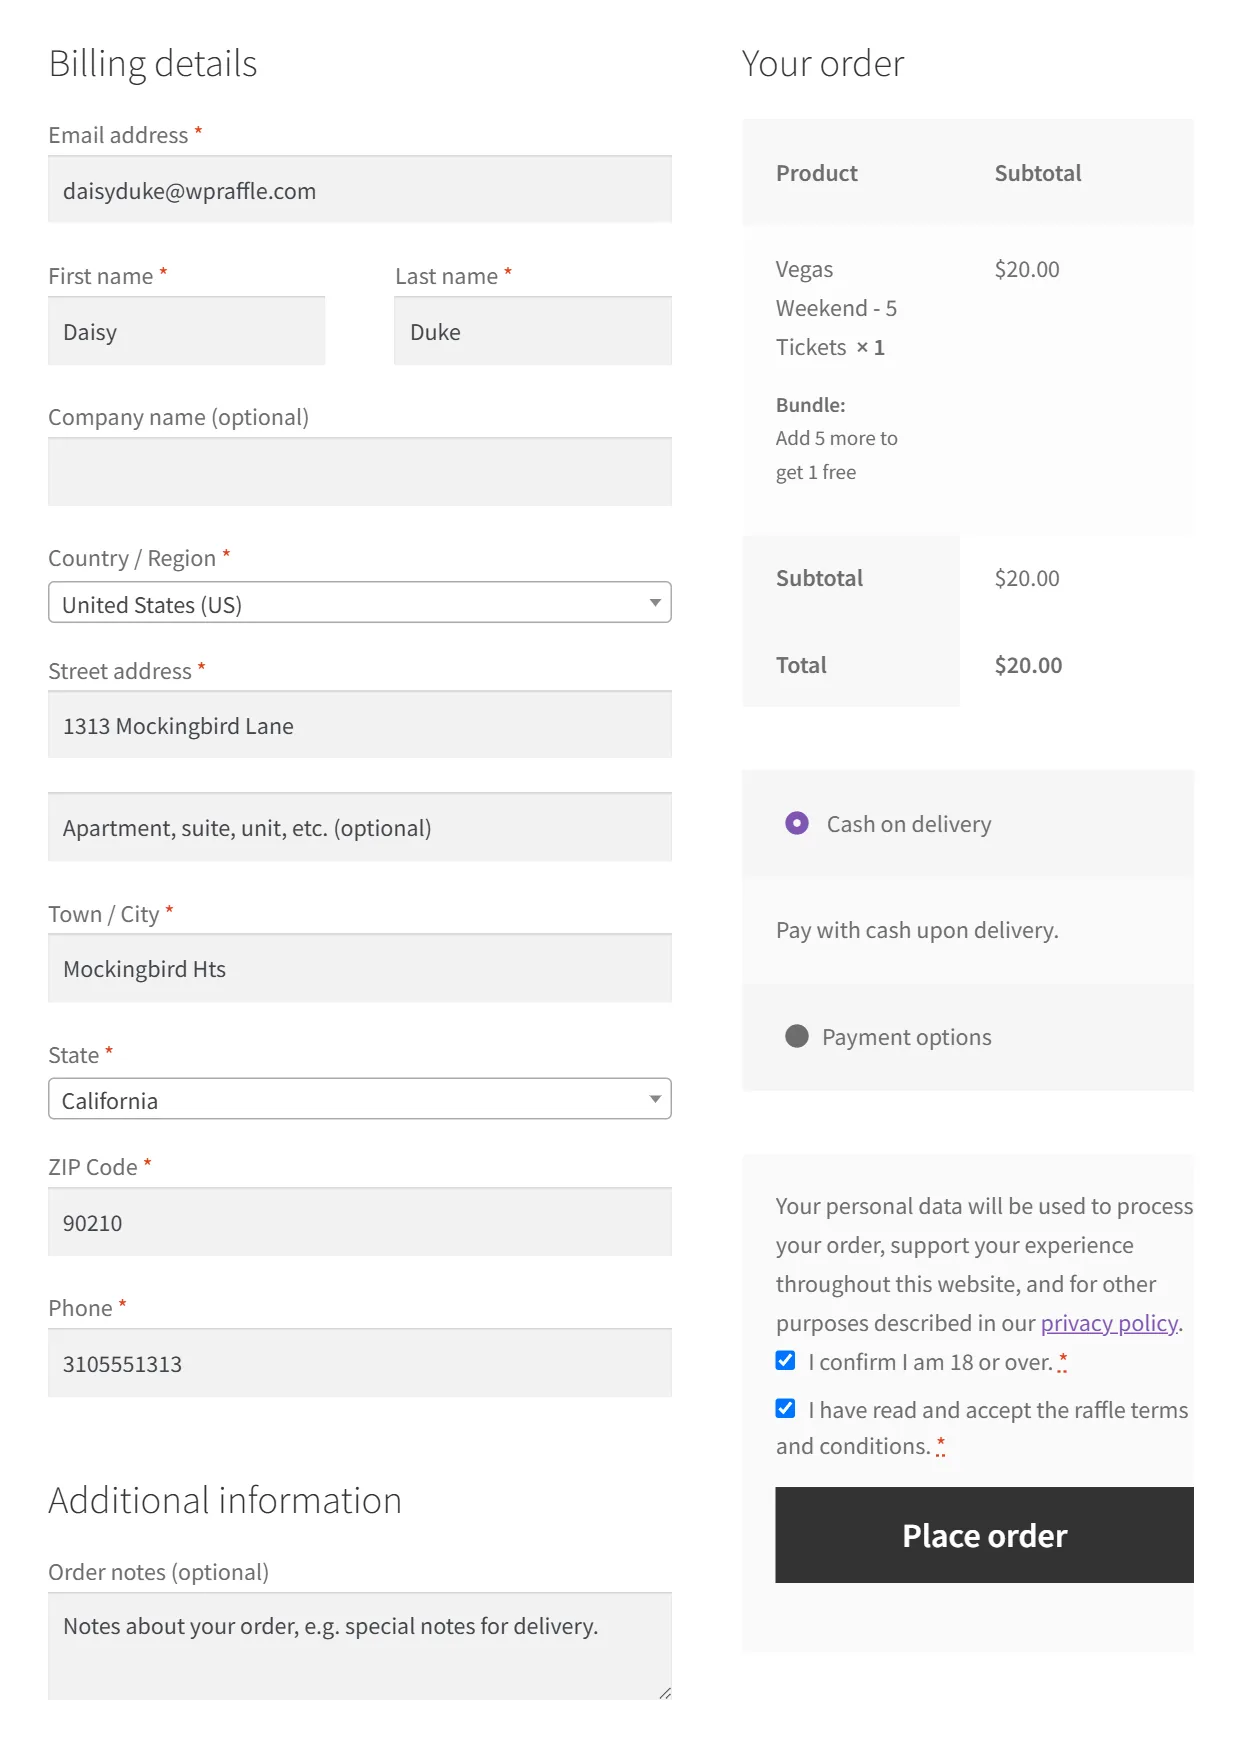
Task: Select the Cash on delivery radio button
Action: pyautogui.click(x=797, y=823)
